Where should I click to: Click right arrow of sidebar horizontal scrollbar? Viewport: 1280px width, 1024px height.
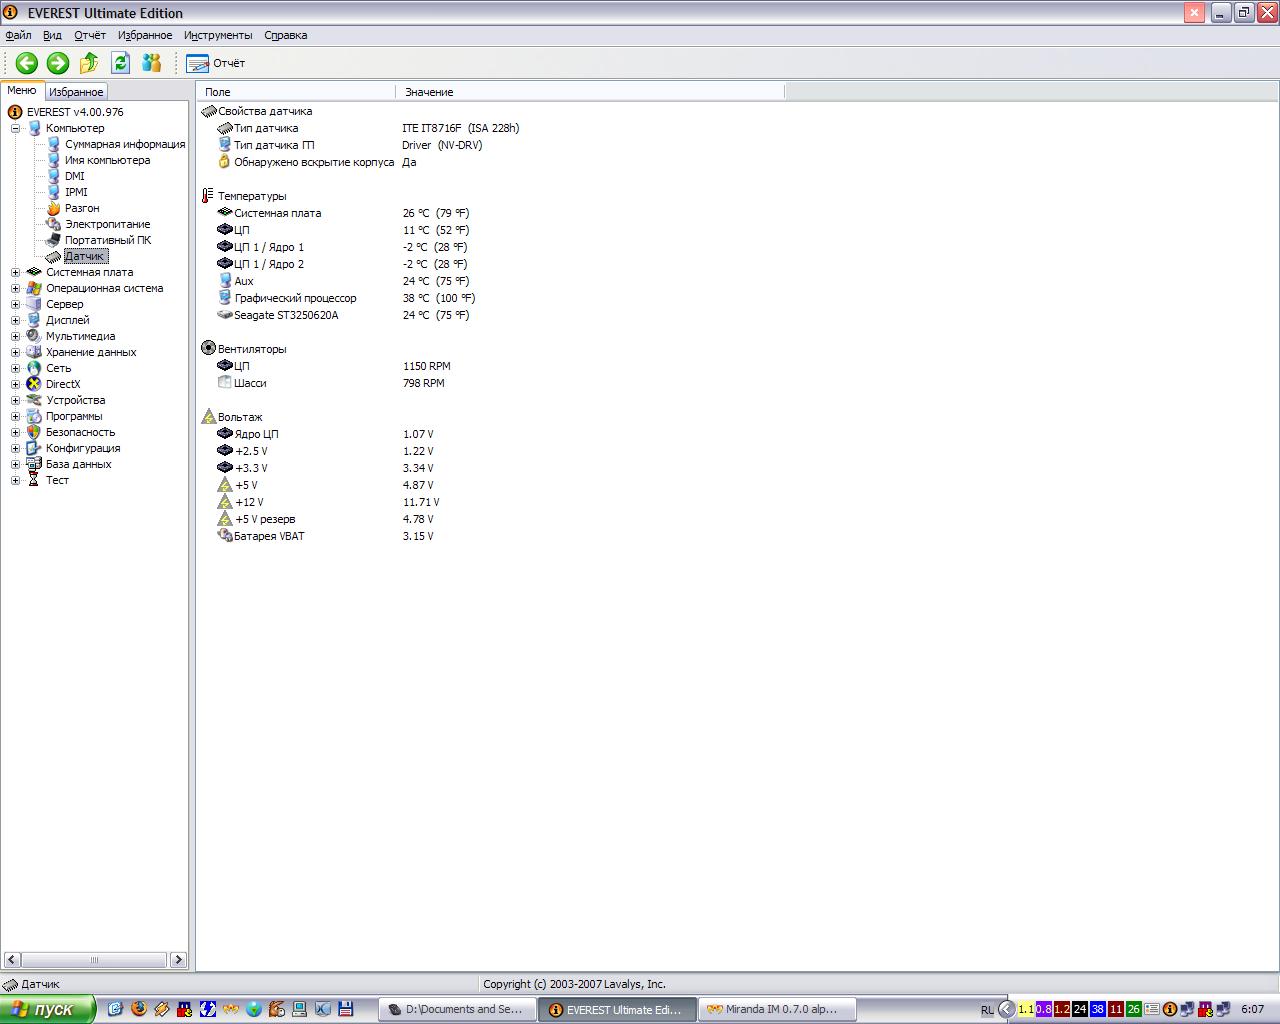click(178, 960)
